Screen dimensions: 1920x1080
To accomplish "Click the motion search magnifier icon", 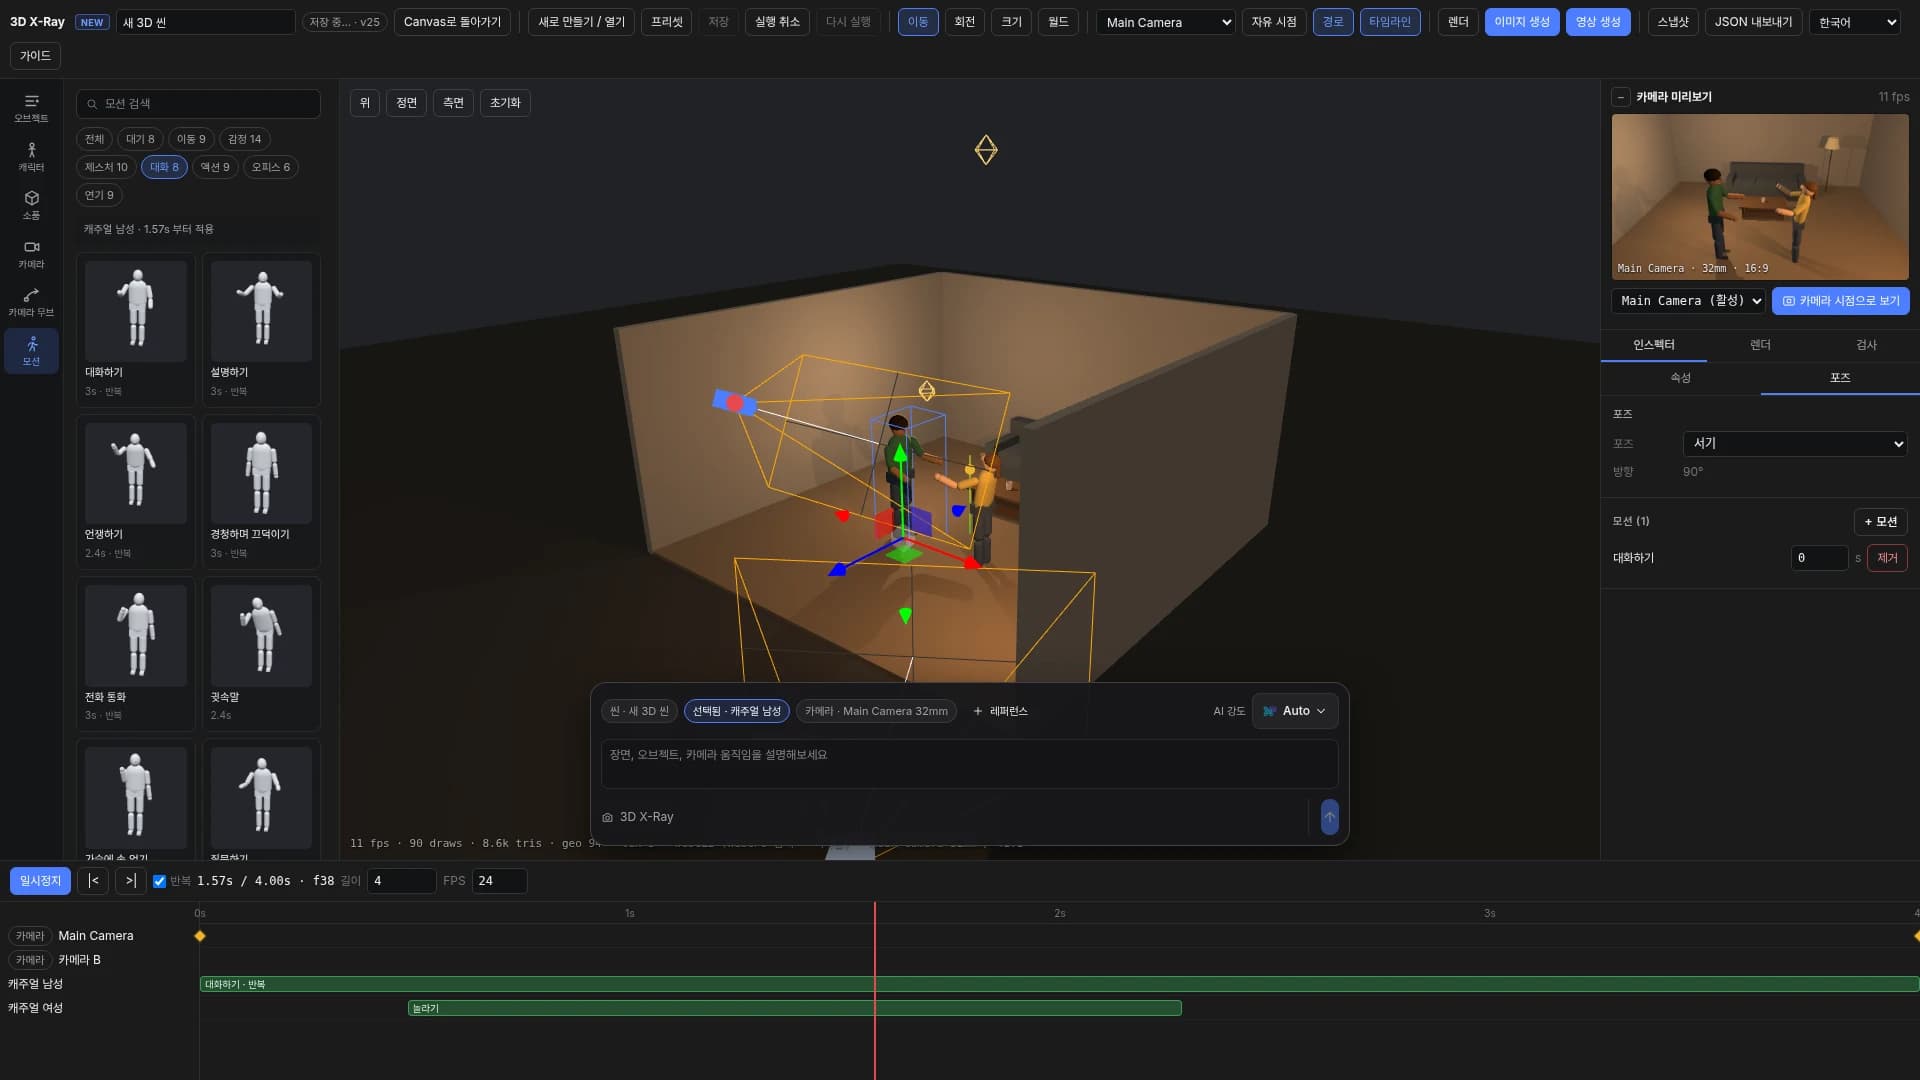I will [x=92, y=104].
